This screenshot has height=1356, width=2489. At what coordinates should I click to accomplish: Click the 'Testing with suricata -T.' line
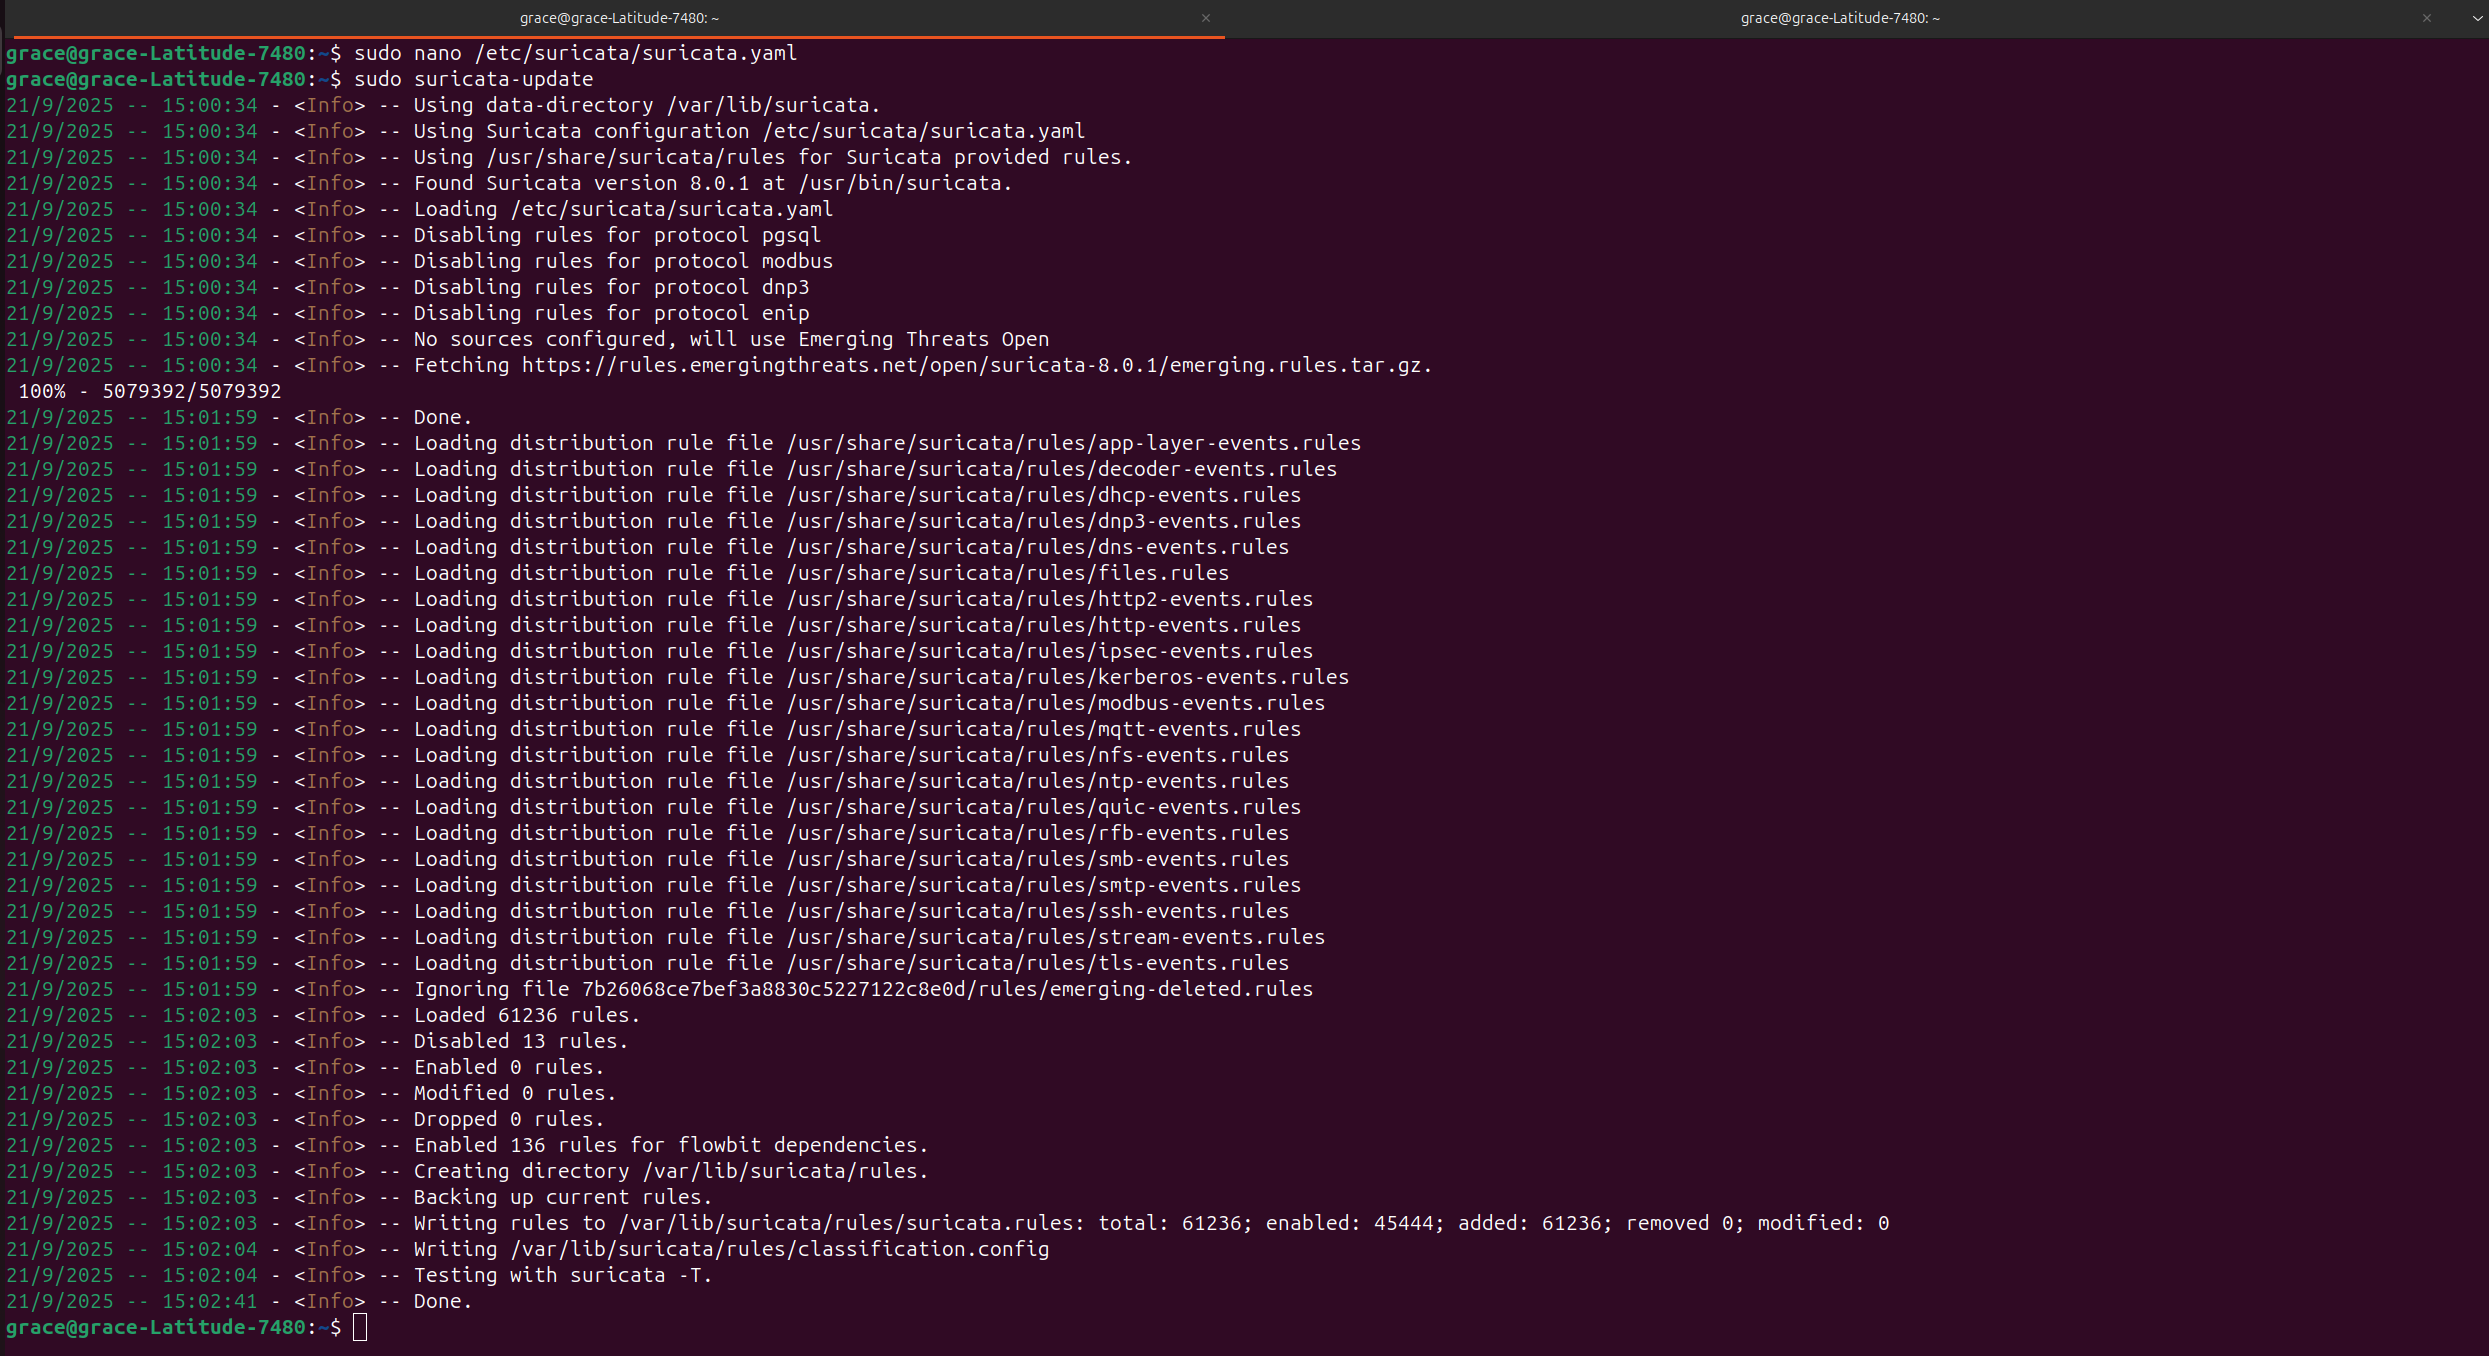coord(562,1275)
